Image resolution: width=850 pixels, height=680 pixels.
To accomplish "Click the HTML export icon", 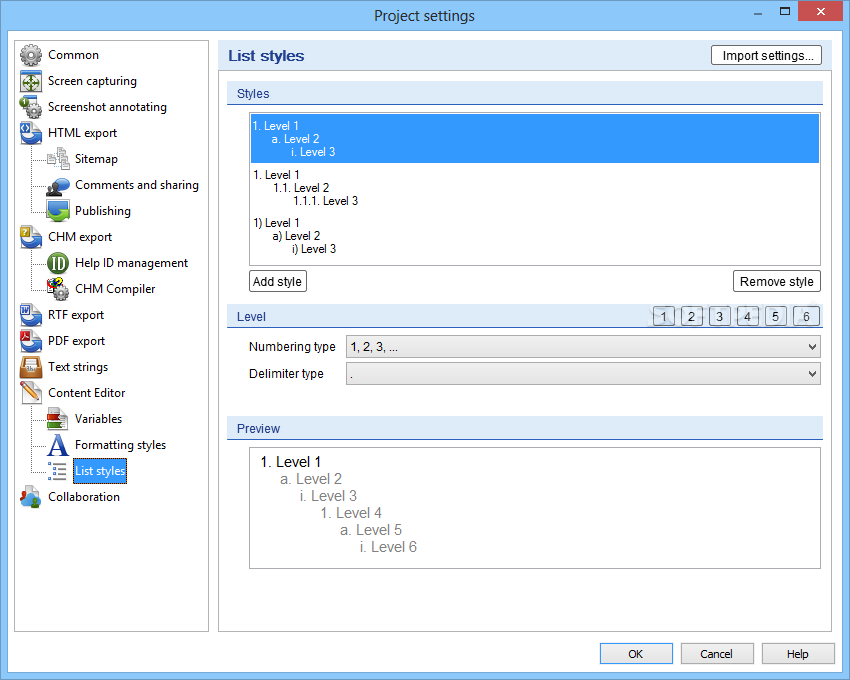I will [31, 133].
